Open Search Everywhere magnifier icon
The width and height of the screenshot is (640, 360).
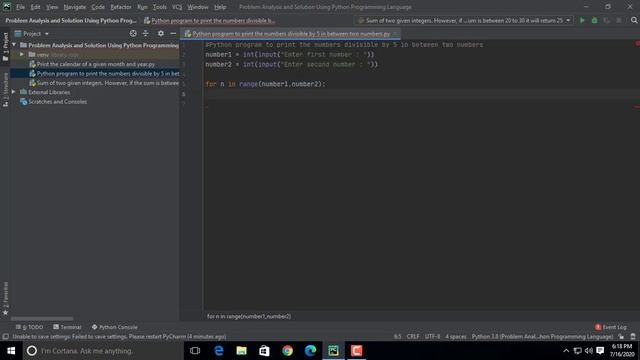click(x=633, y=20)
